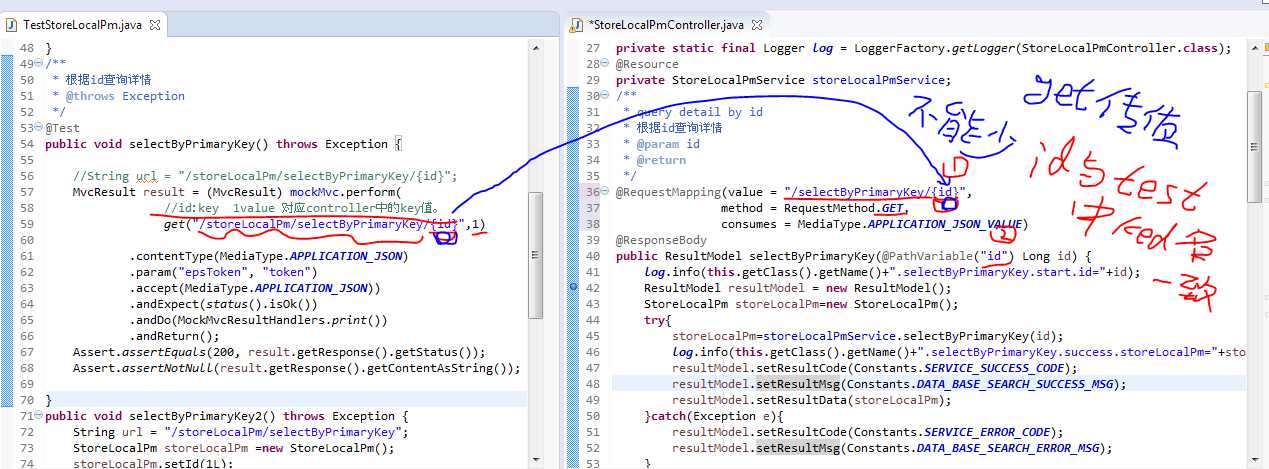Click the "/storeLocalPm/selectByPrimaryKey/{id}" string in get call
The width and height of the screenshot is (1269, 469).
pyautogui.click(x=328, y=224)
